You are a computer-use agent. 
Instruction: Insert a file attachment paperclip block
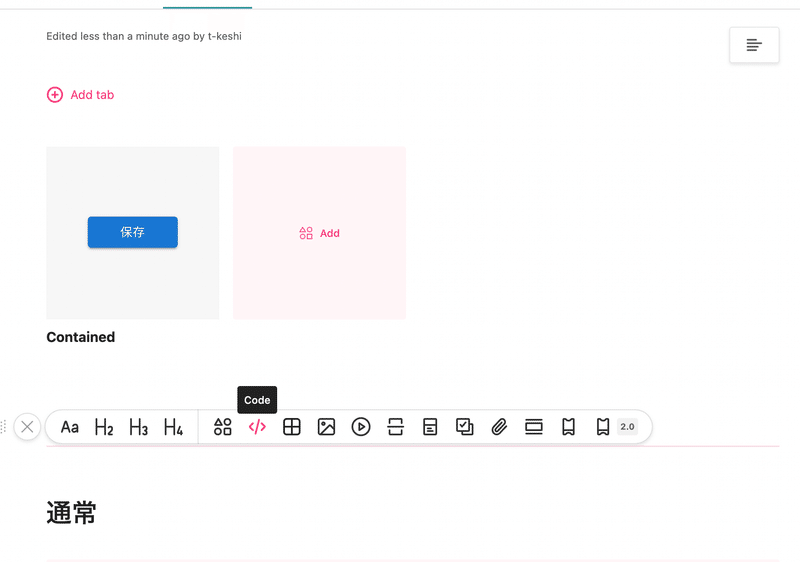click(x=499, y=427)
